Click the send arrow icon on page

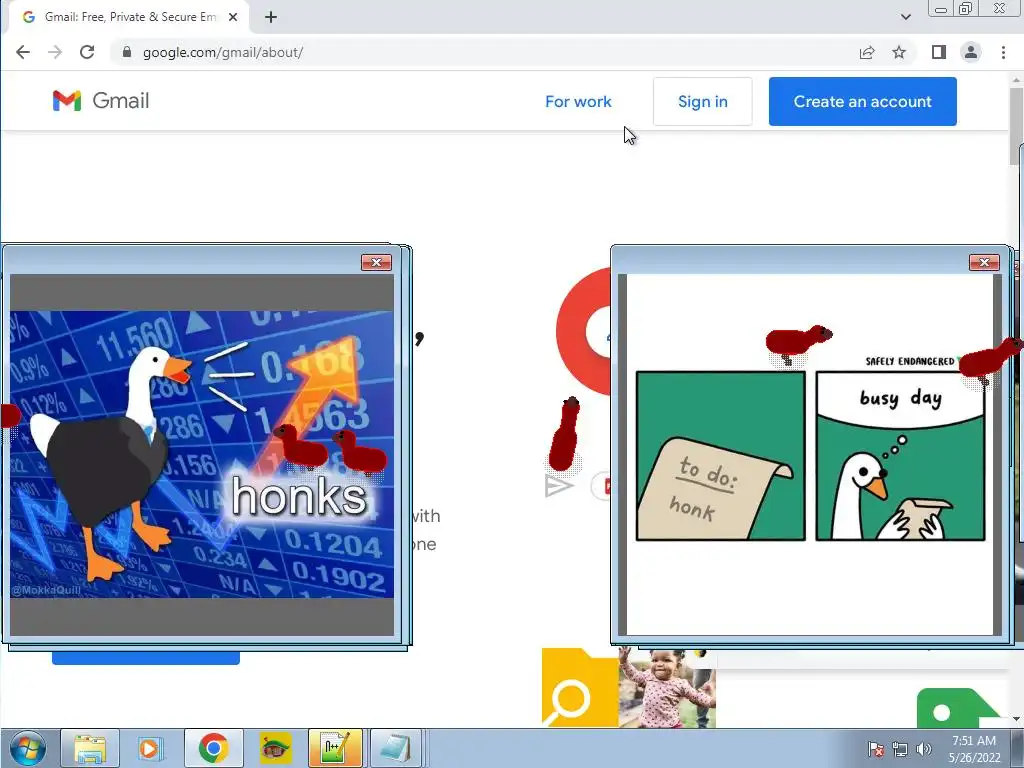[x=558, y=486]
